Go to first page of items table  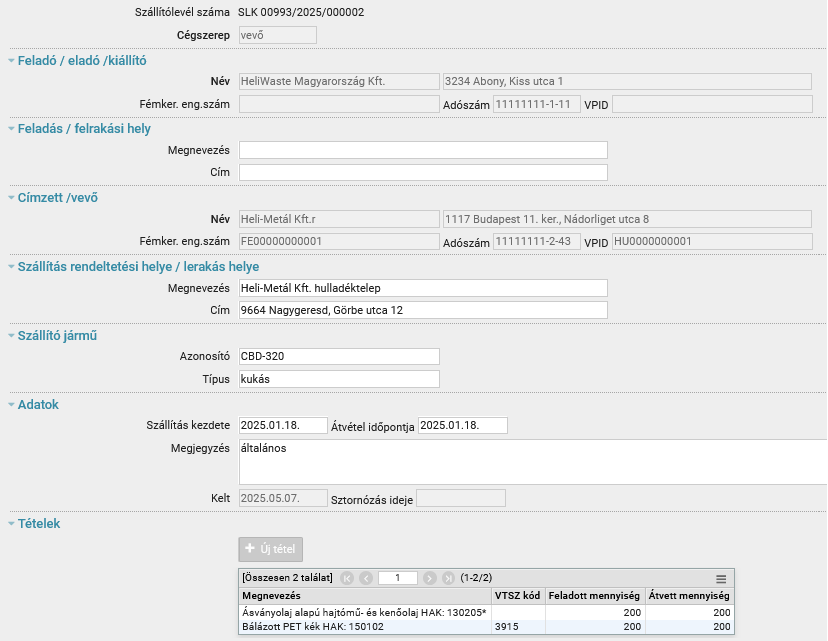tap(347, 578)
